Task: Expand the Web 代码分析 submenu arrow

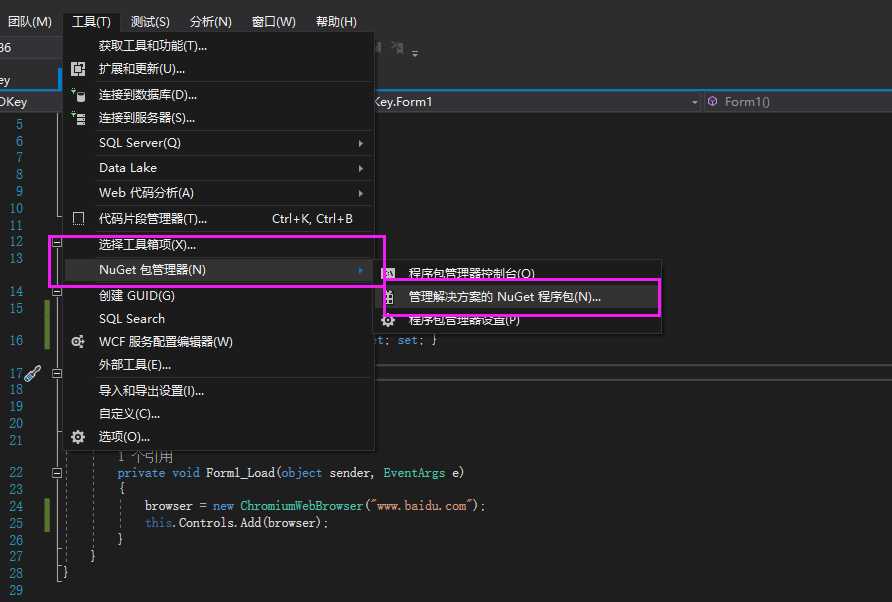Action: tap(361, 193)
